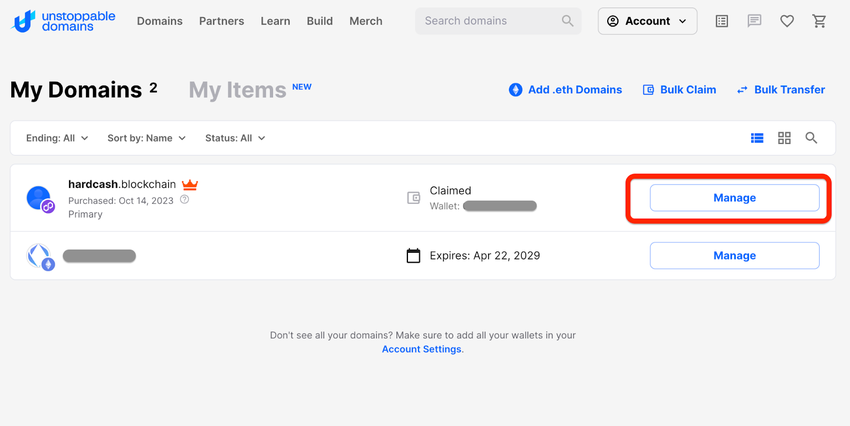
Task: Click the Unstoppable Domains logo
Action: (x=65, y=21)
